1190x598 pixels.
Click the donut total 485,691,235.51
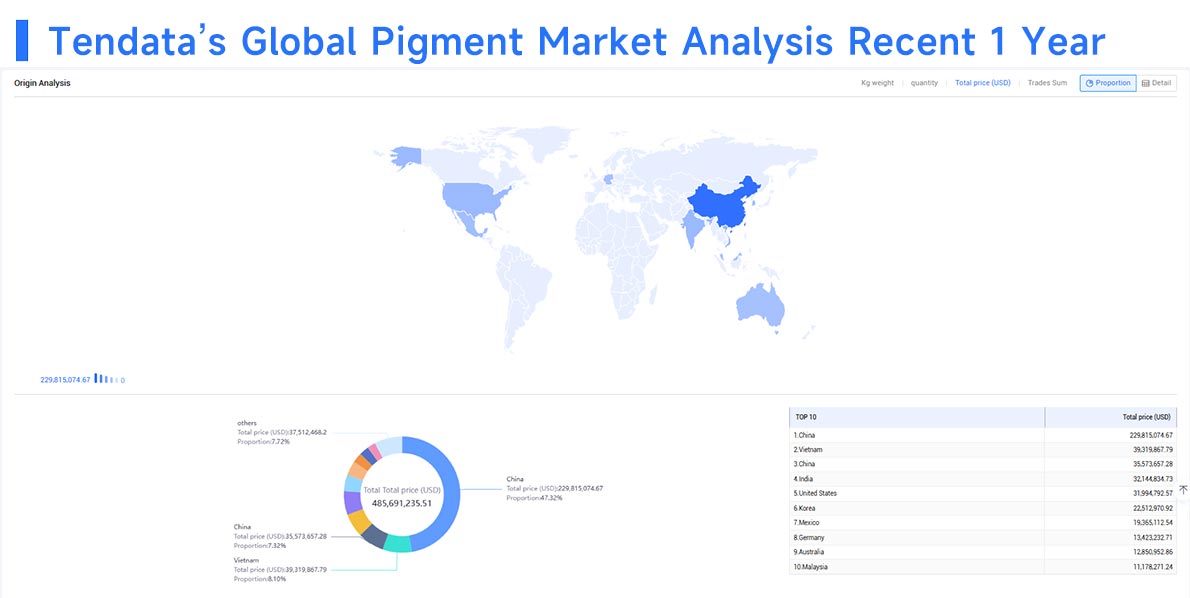[401, 502]
